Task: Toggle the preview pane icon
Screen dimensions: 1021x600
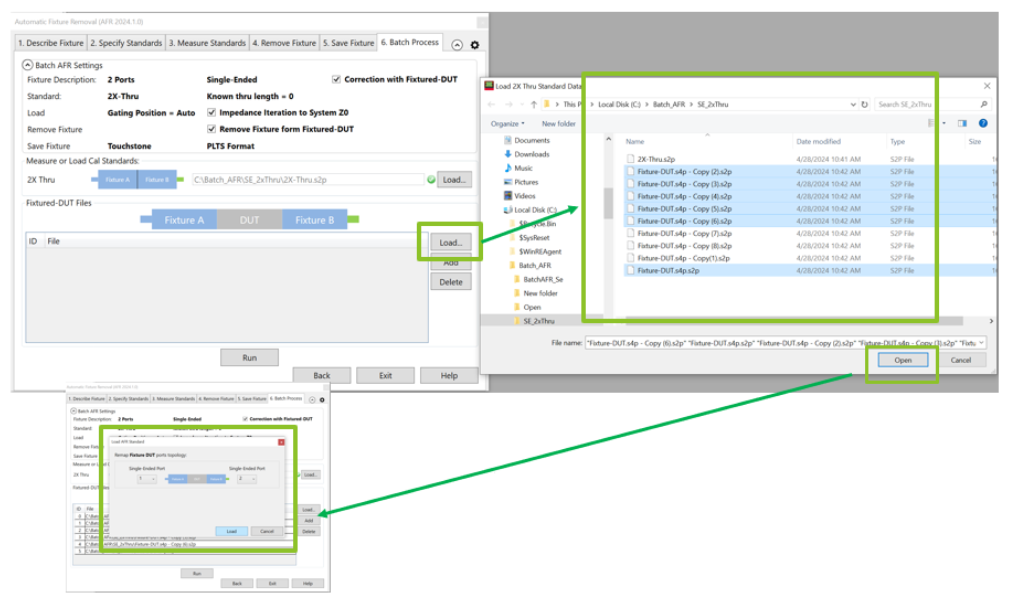Action: pos(961,123)
